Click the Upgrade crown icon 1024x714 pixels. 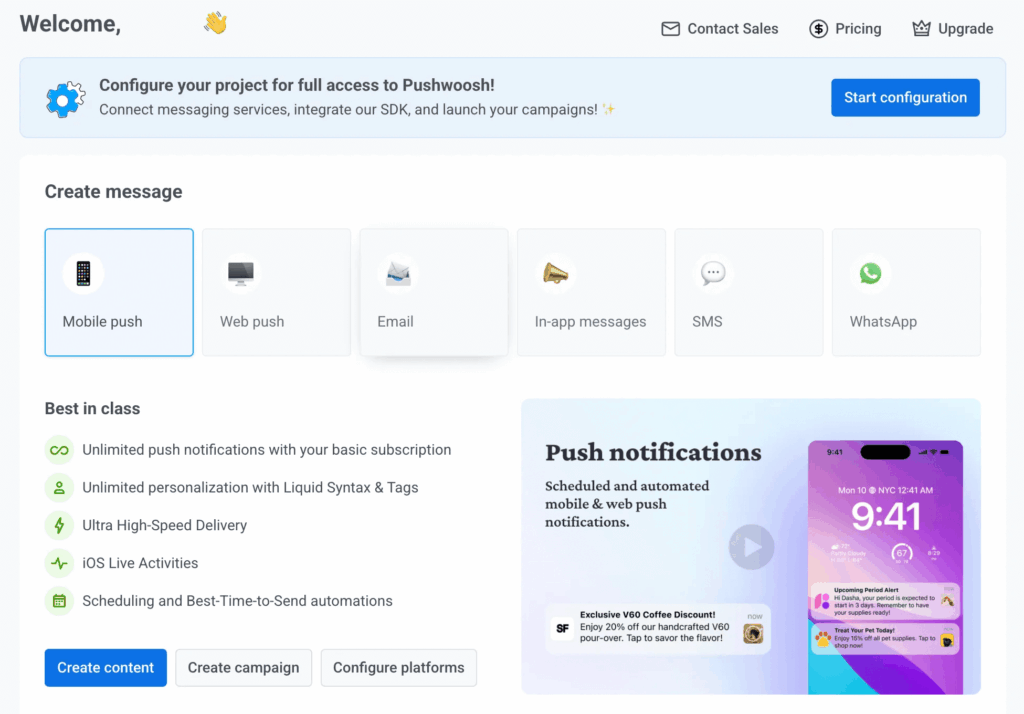coord(921,29)
